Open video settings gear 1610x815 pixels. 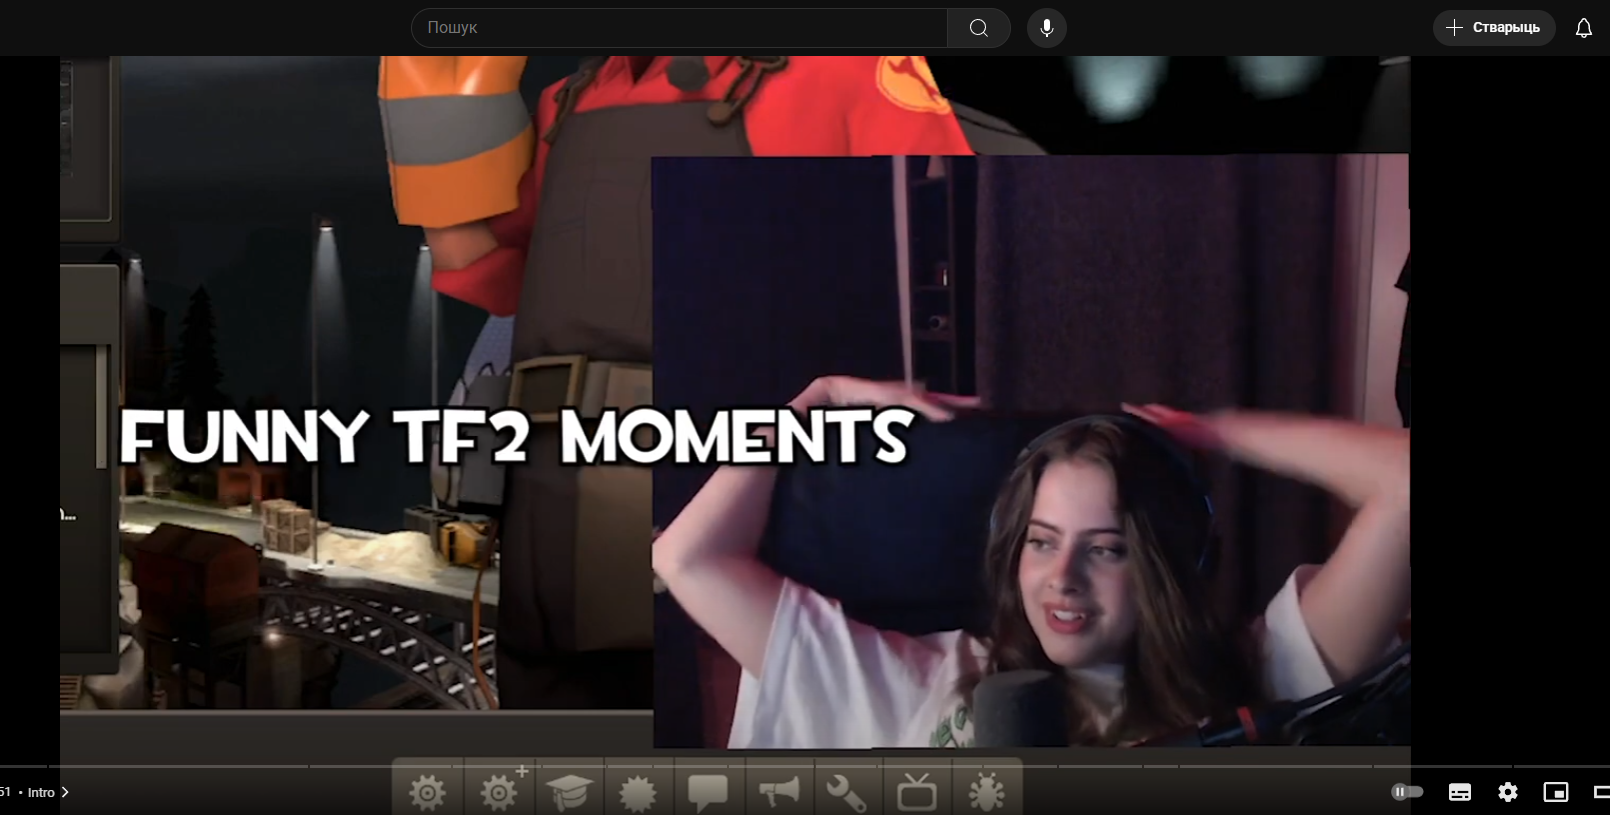coord(1508,792)
